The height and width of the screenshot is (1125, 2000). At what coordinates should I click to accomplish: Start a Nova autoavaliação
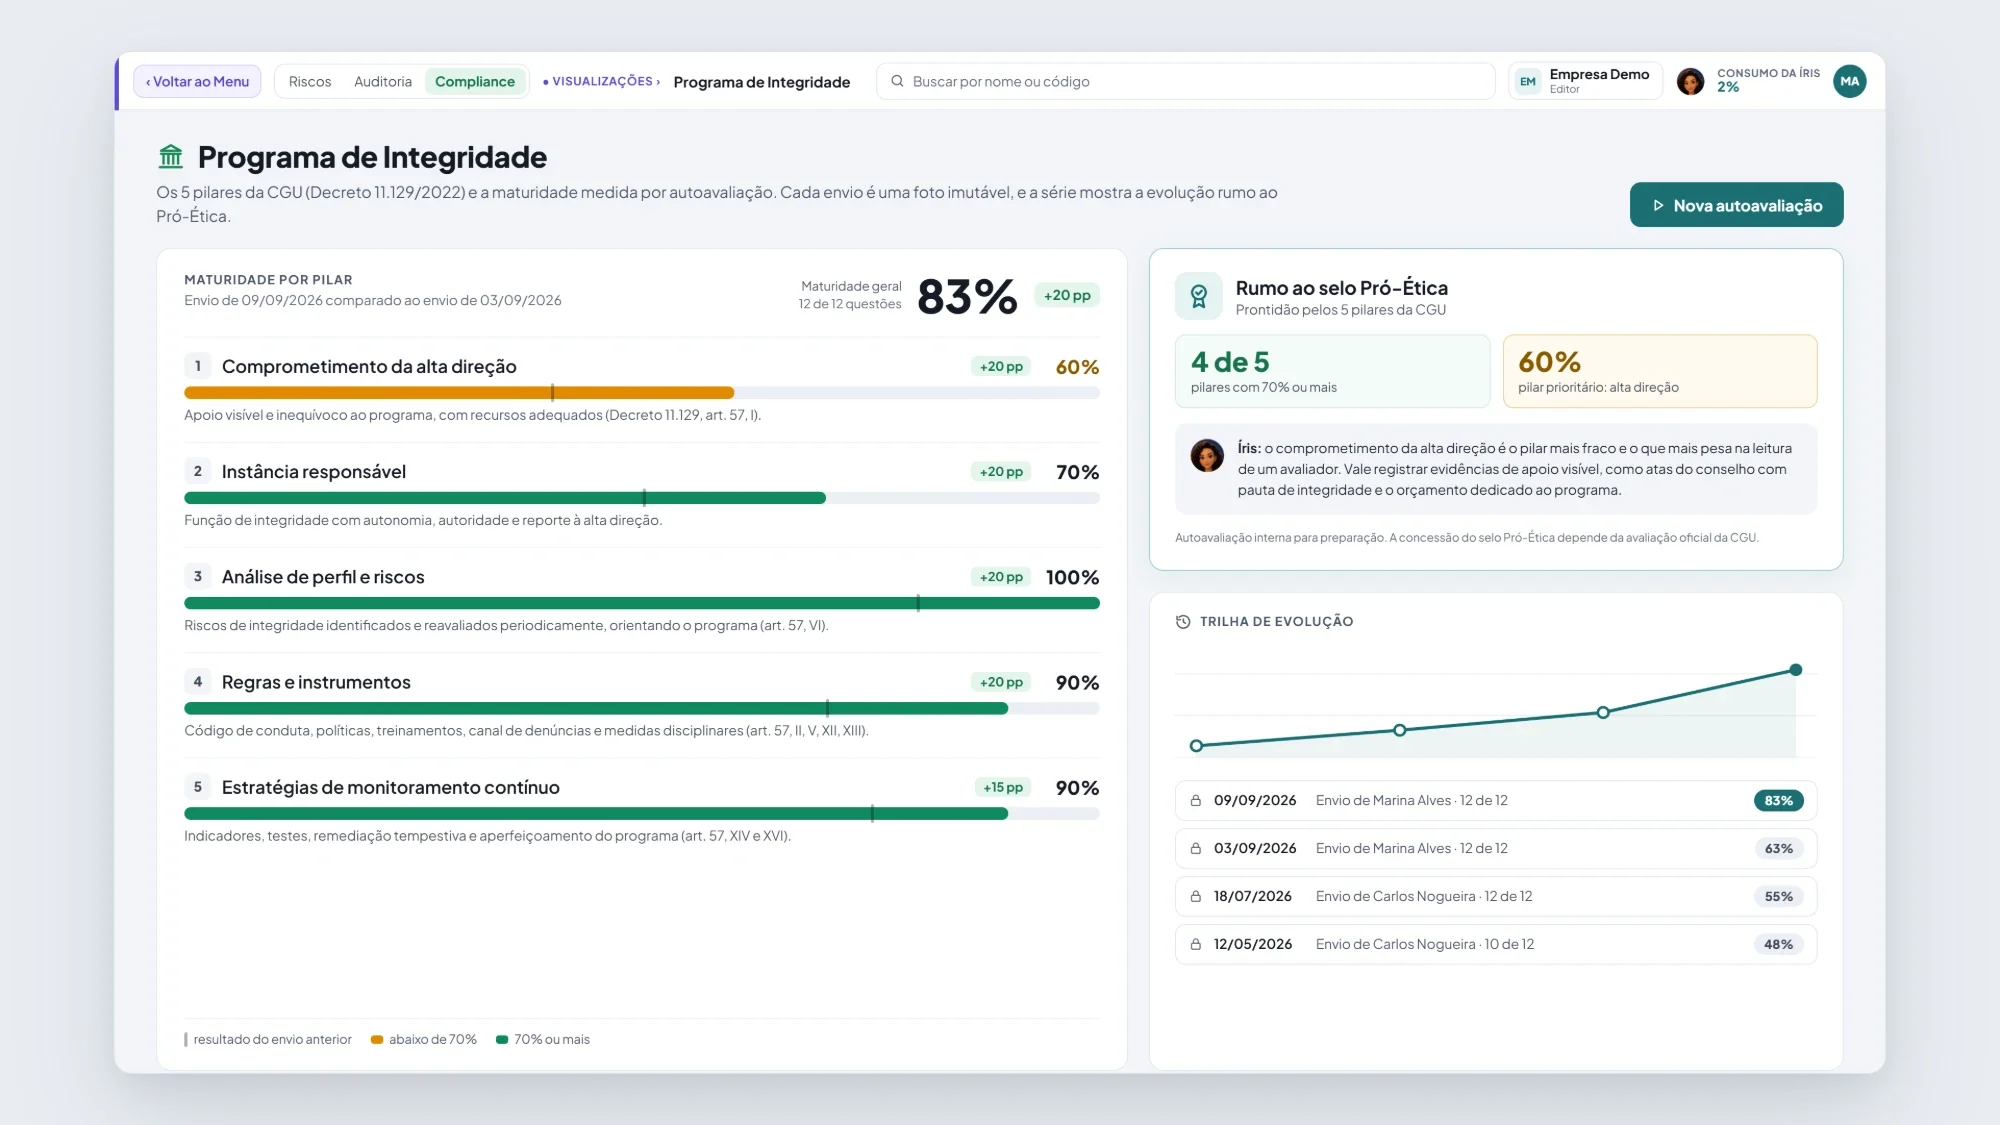click(1736, 205)
